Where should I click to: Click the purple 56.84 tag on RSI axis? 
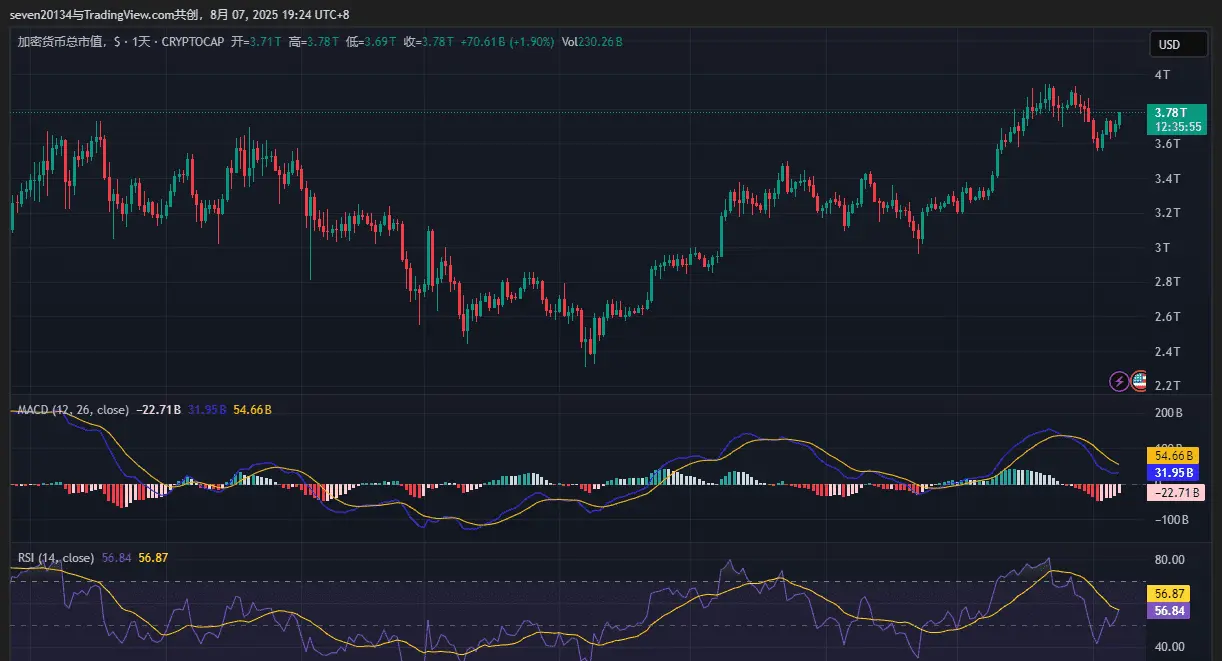coord(1170,610)
